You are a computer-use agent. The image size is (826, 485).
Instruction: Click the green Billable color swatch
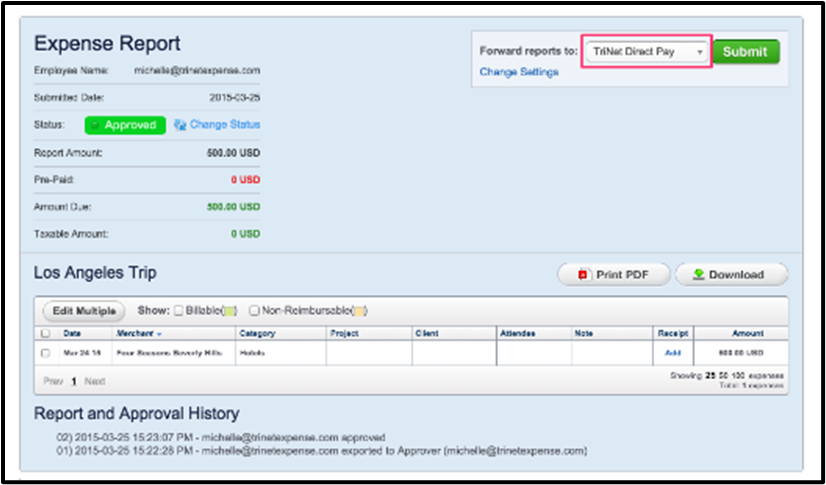coord(229,311)
